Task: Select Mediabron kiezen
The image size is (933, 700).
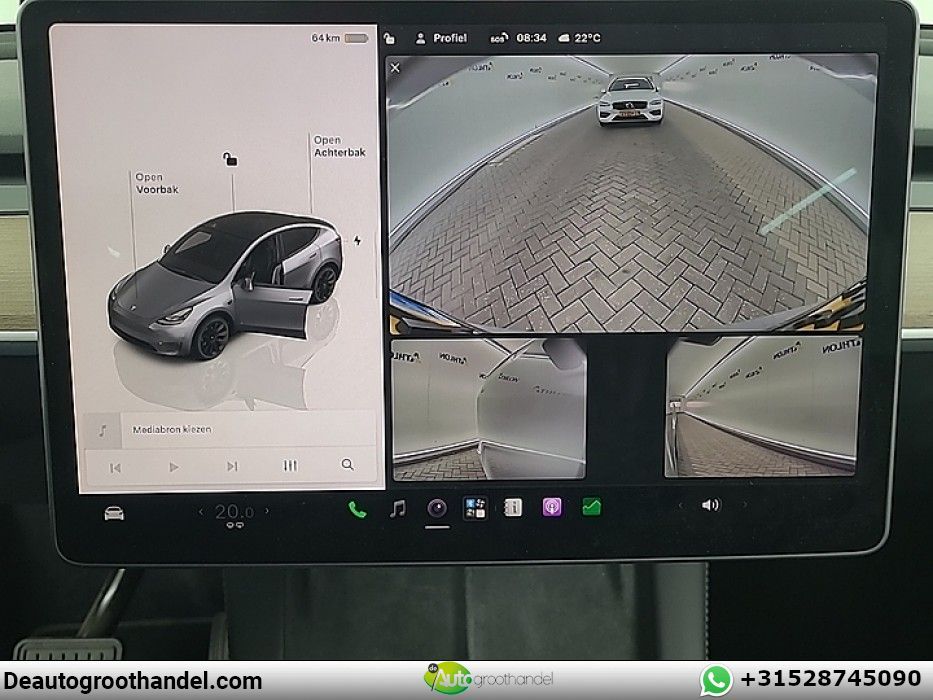Action: click(171, 429)
